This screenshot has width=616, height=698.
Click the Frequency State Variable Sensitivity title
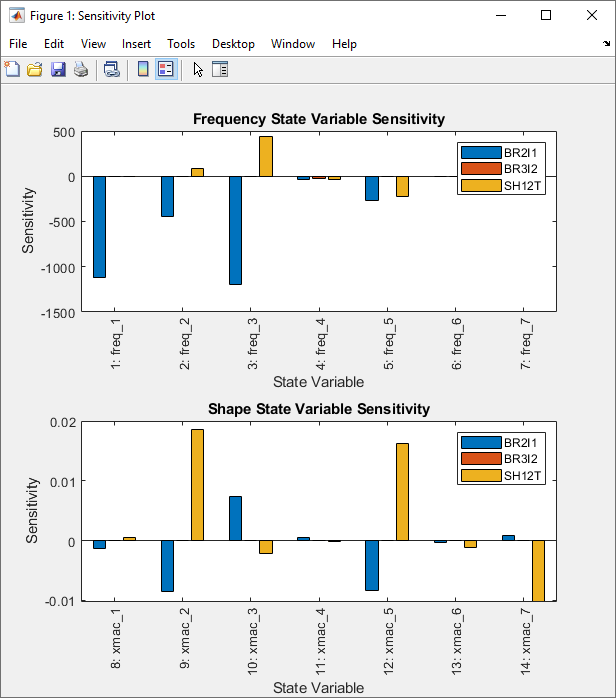(319, 119)
